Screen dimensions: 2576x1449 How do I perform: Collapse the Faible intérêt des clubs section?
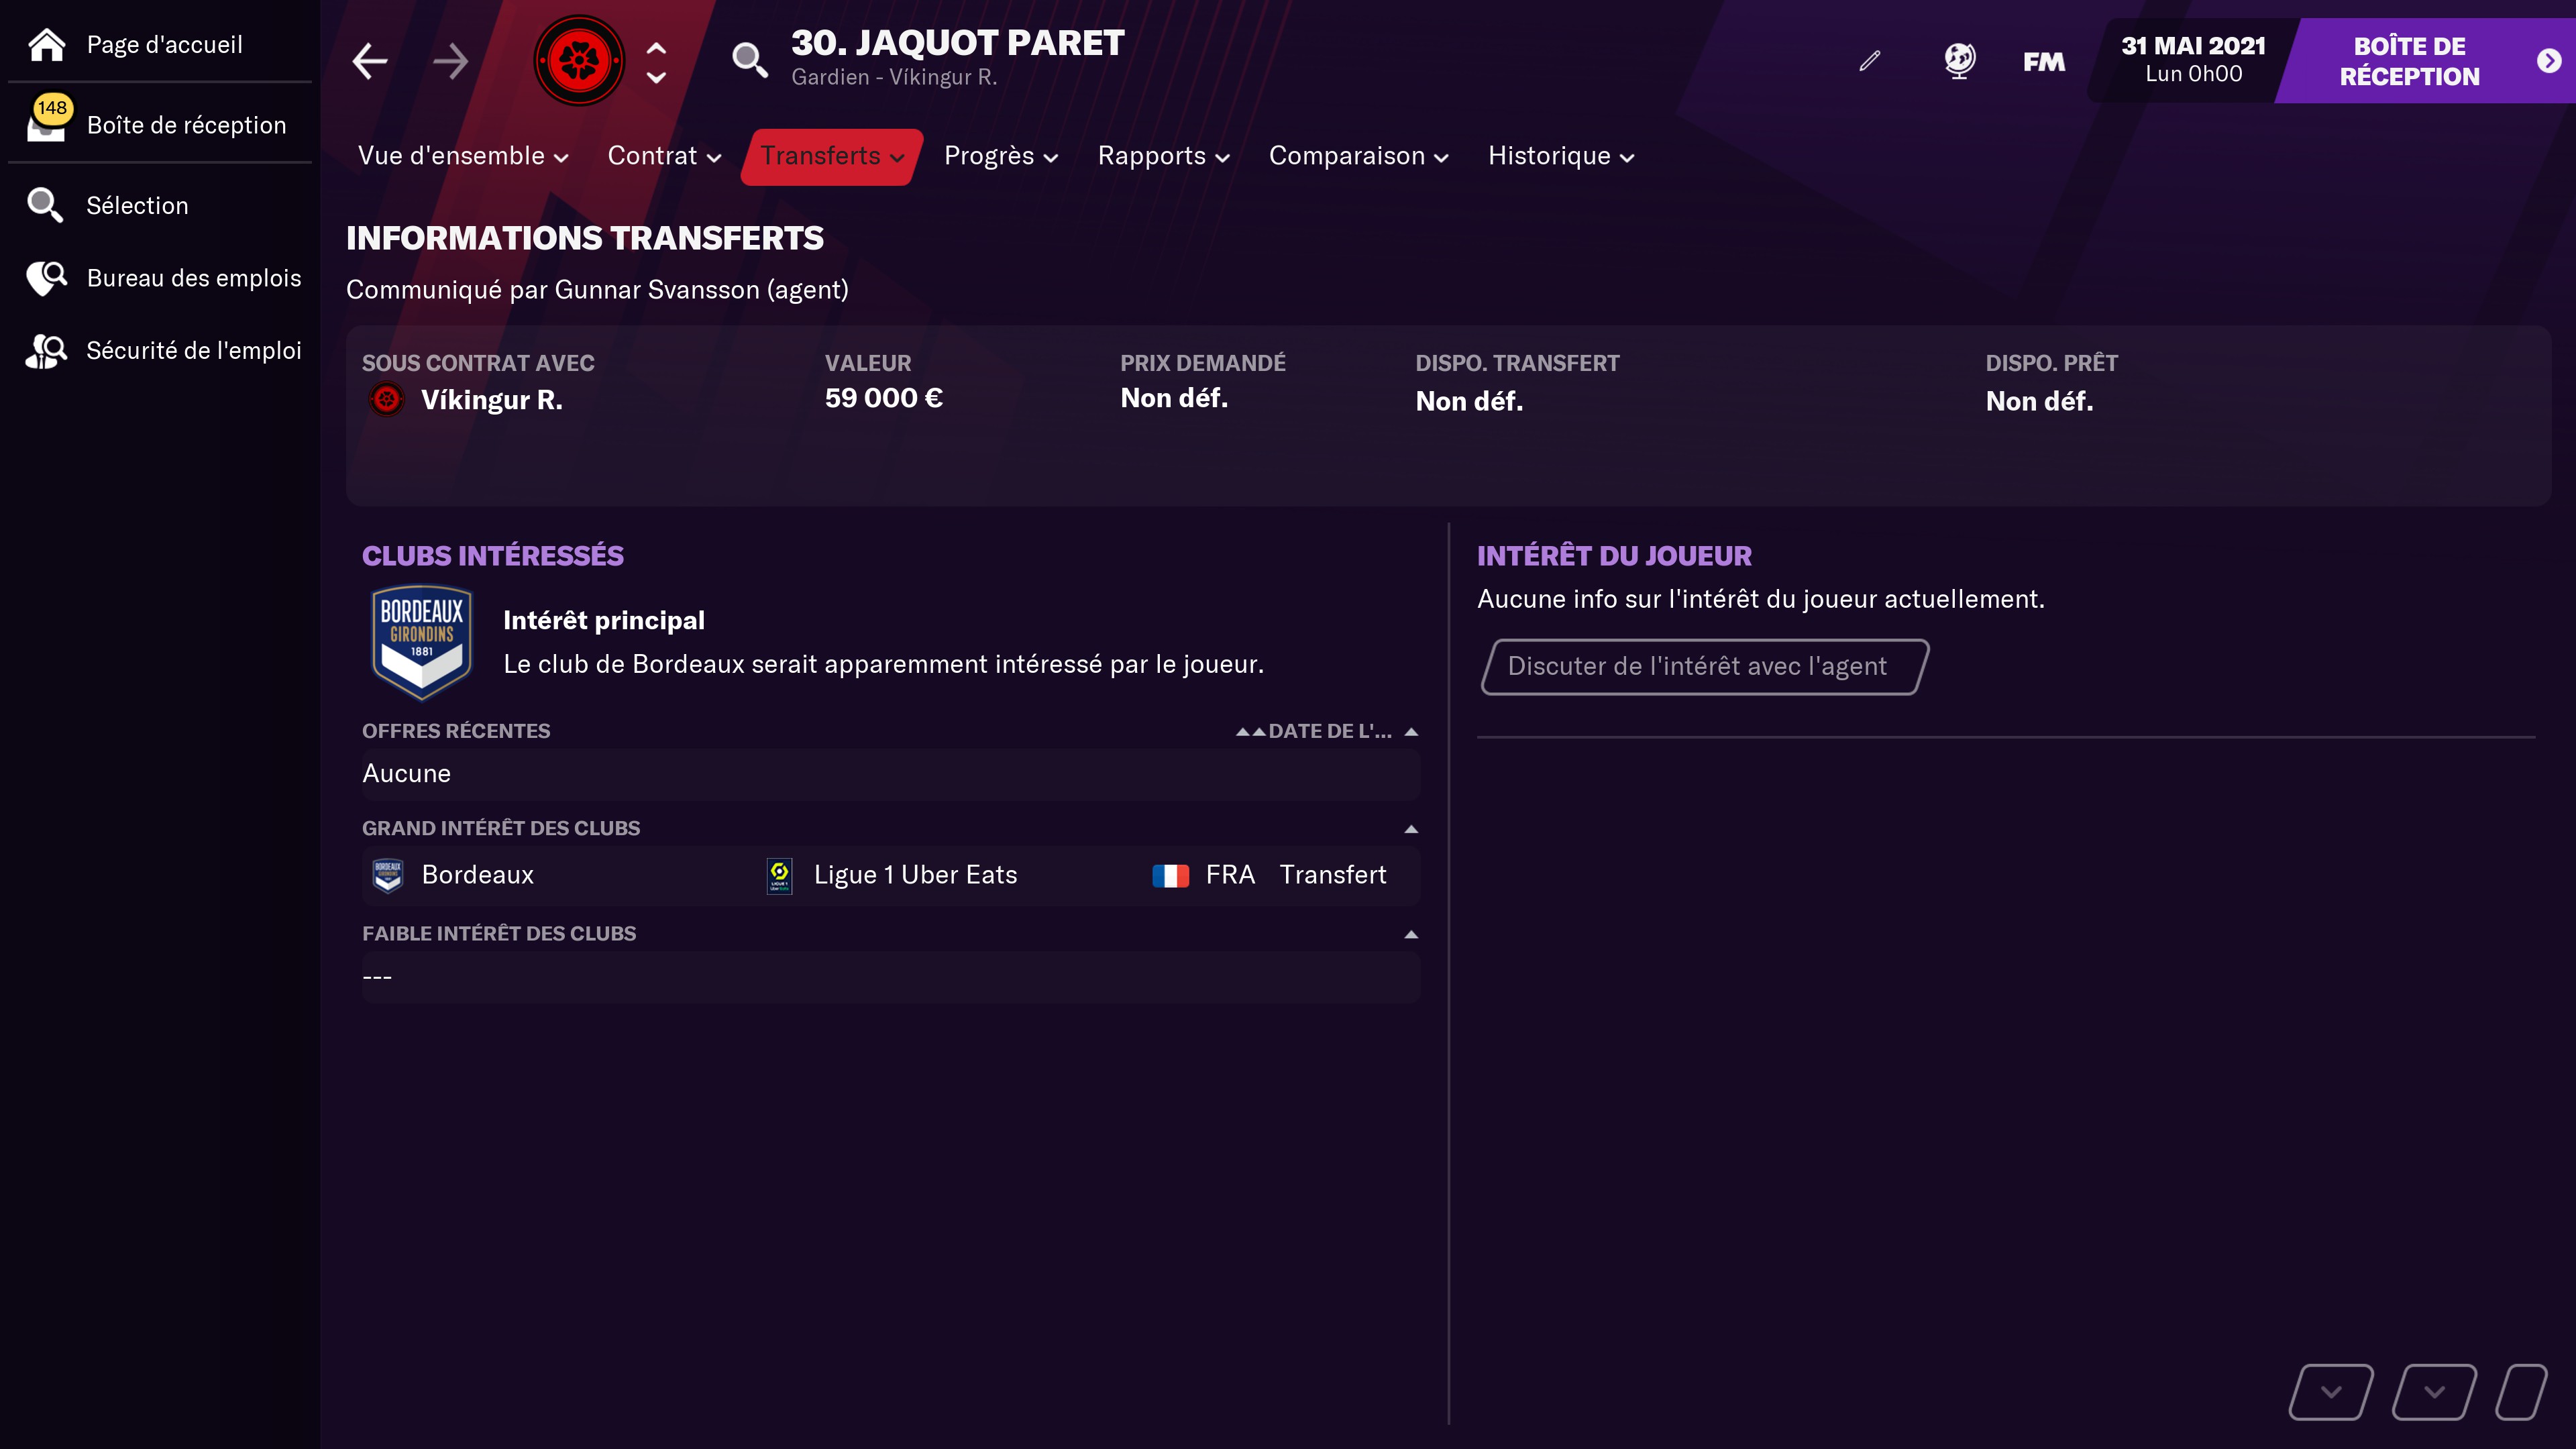[1411, 935]
